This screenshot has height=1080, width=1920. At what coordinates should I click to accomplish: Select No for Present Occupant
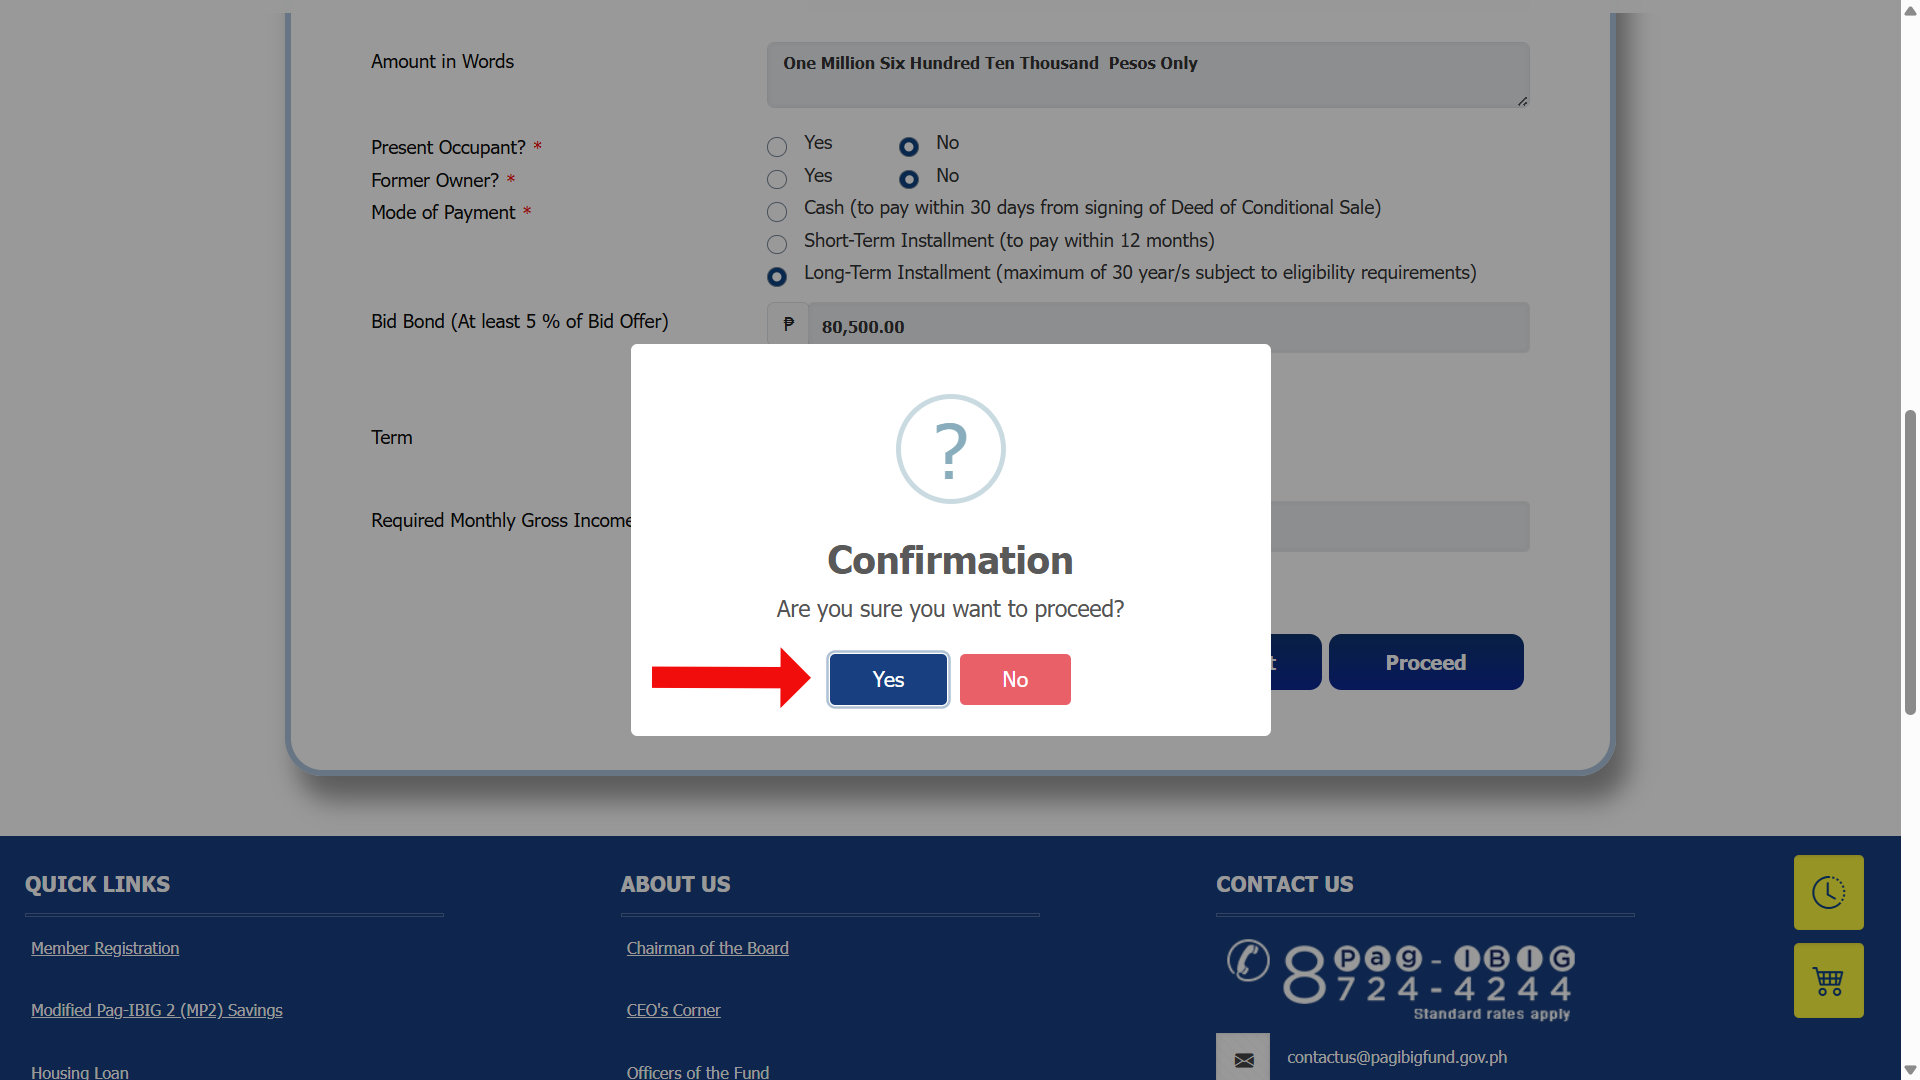coord(909,147)
